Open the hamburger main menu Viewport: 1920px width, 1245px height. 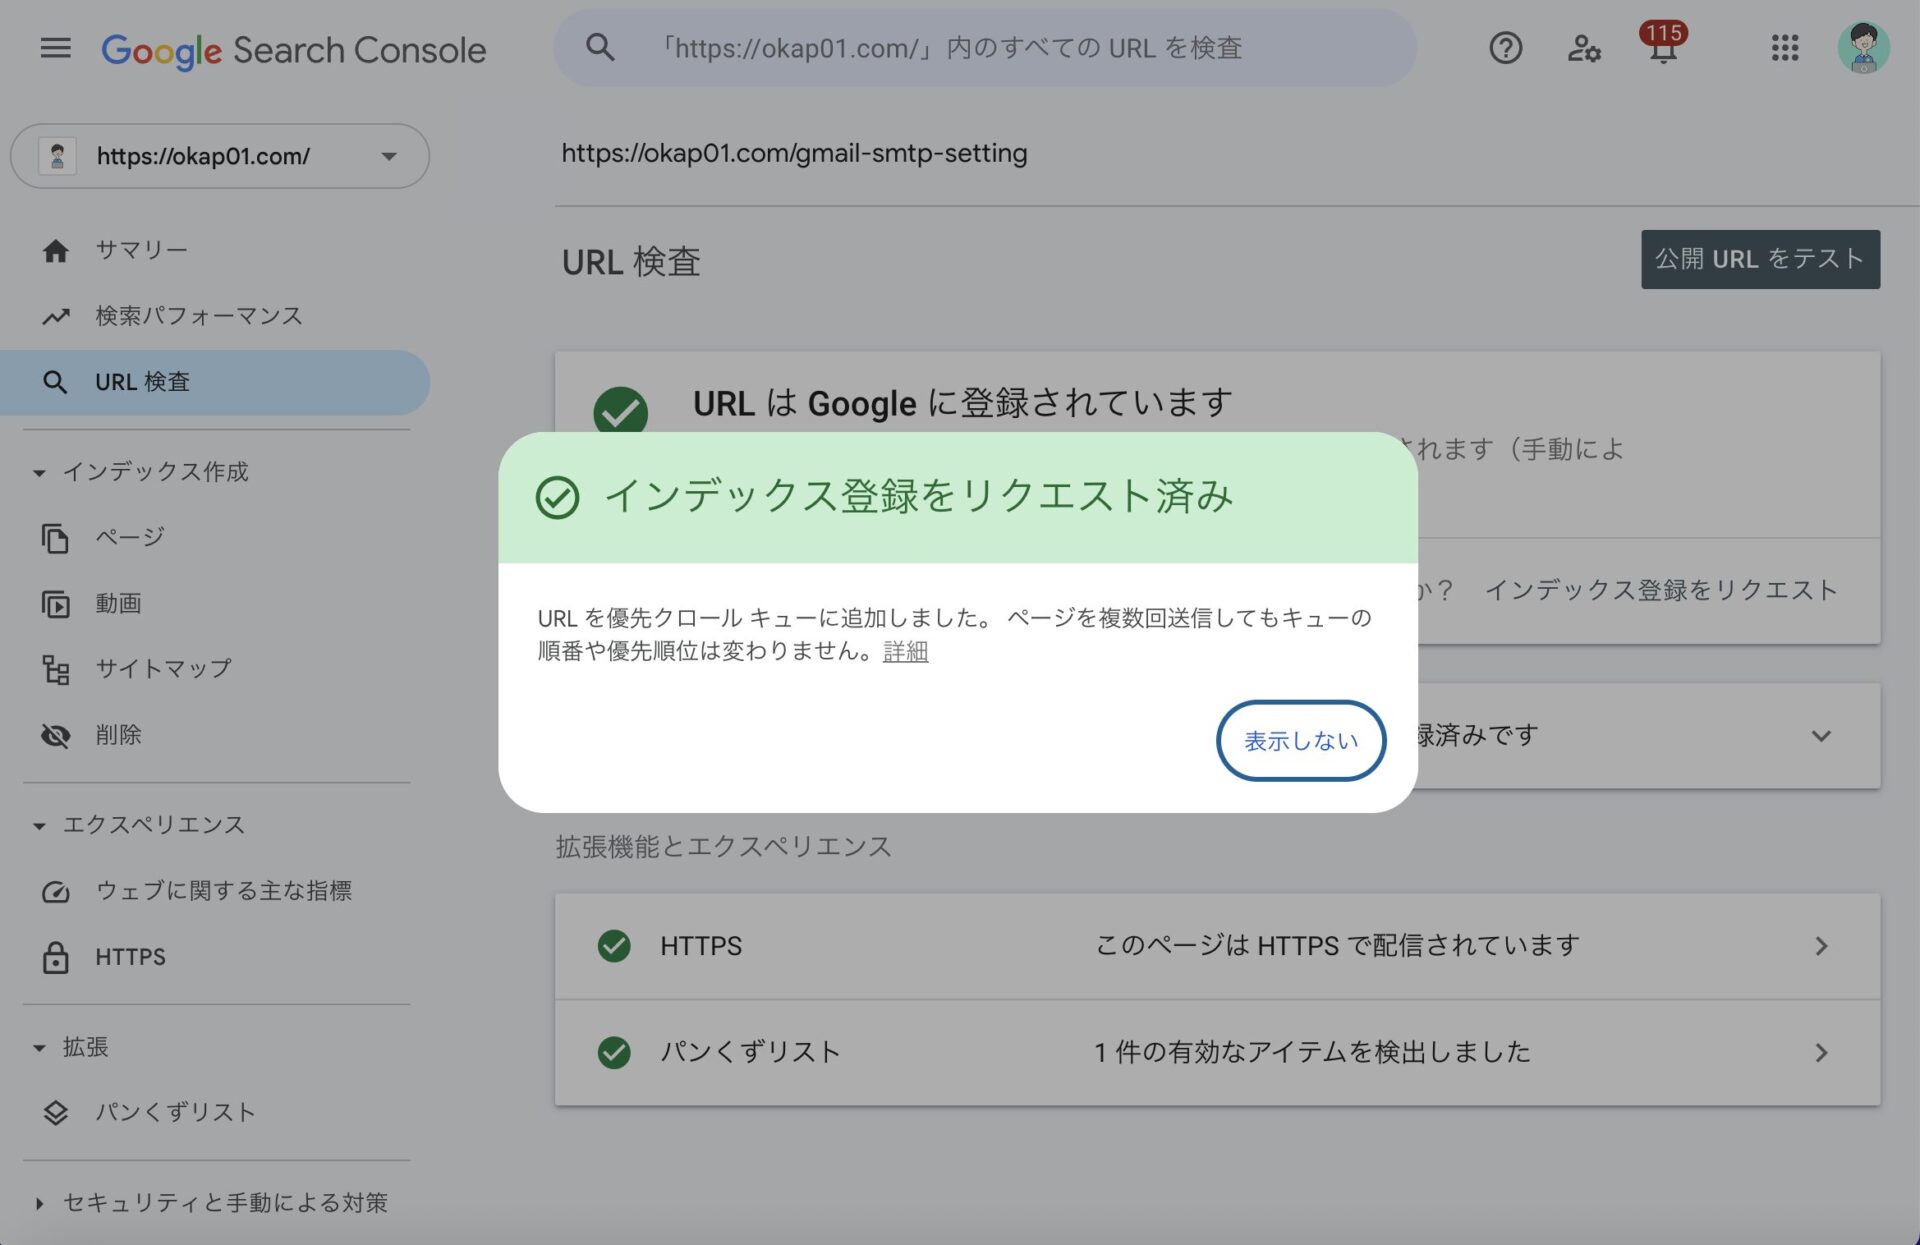[x=55, y=48]
